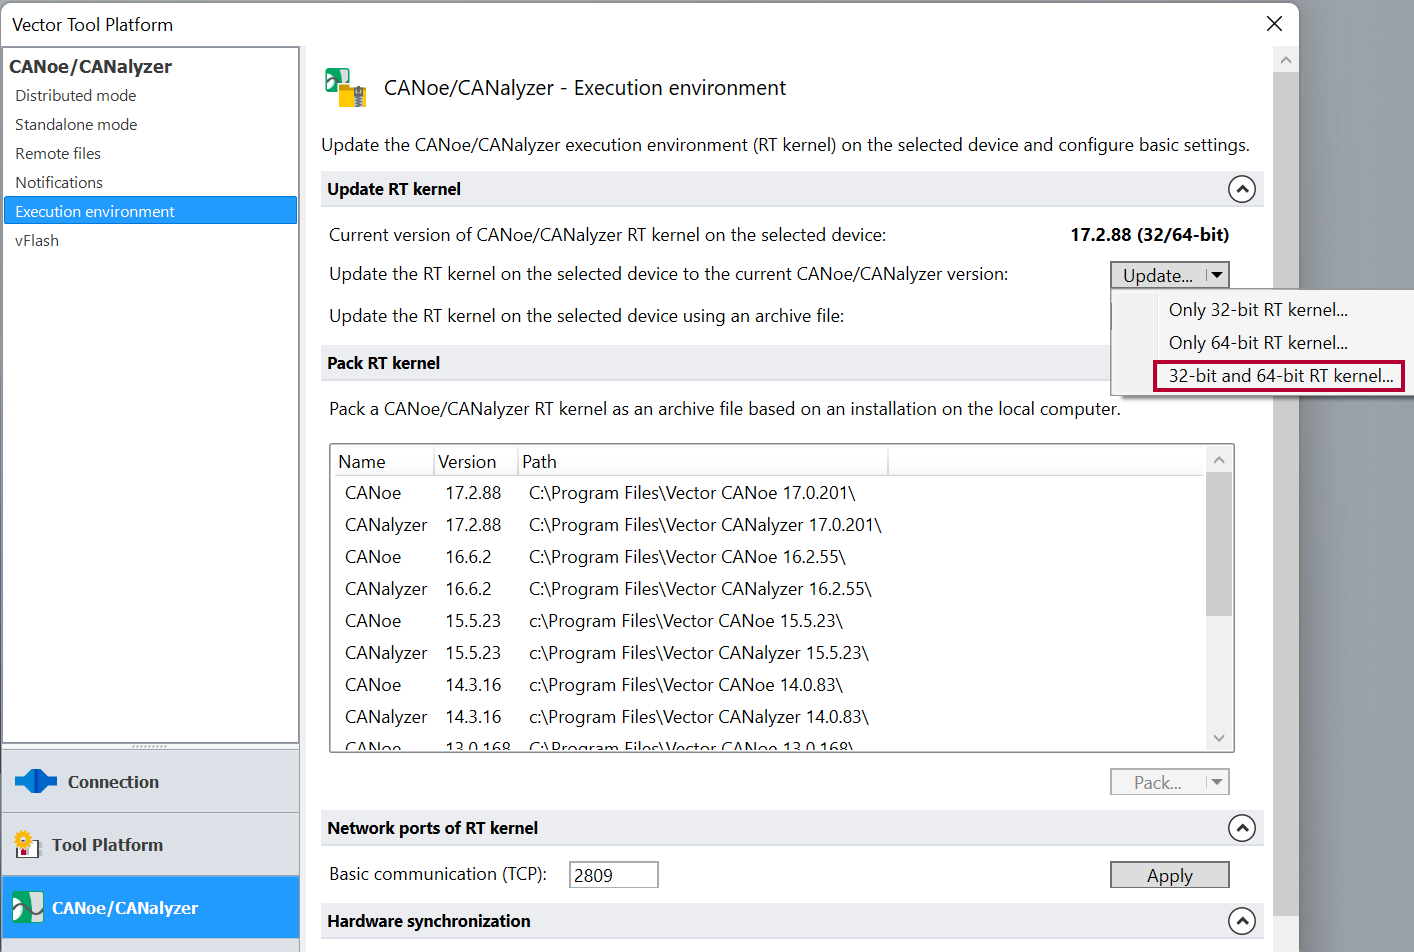Open Notifications page
Screen dimensions: 1414x952
pyautogui.click(x=59, y=182)
